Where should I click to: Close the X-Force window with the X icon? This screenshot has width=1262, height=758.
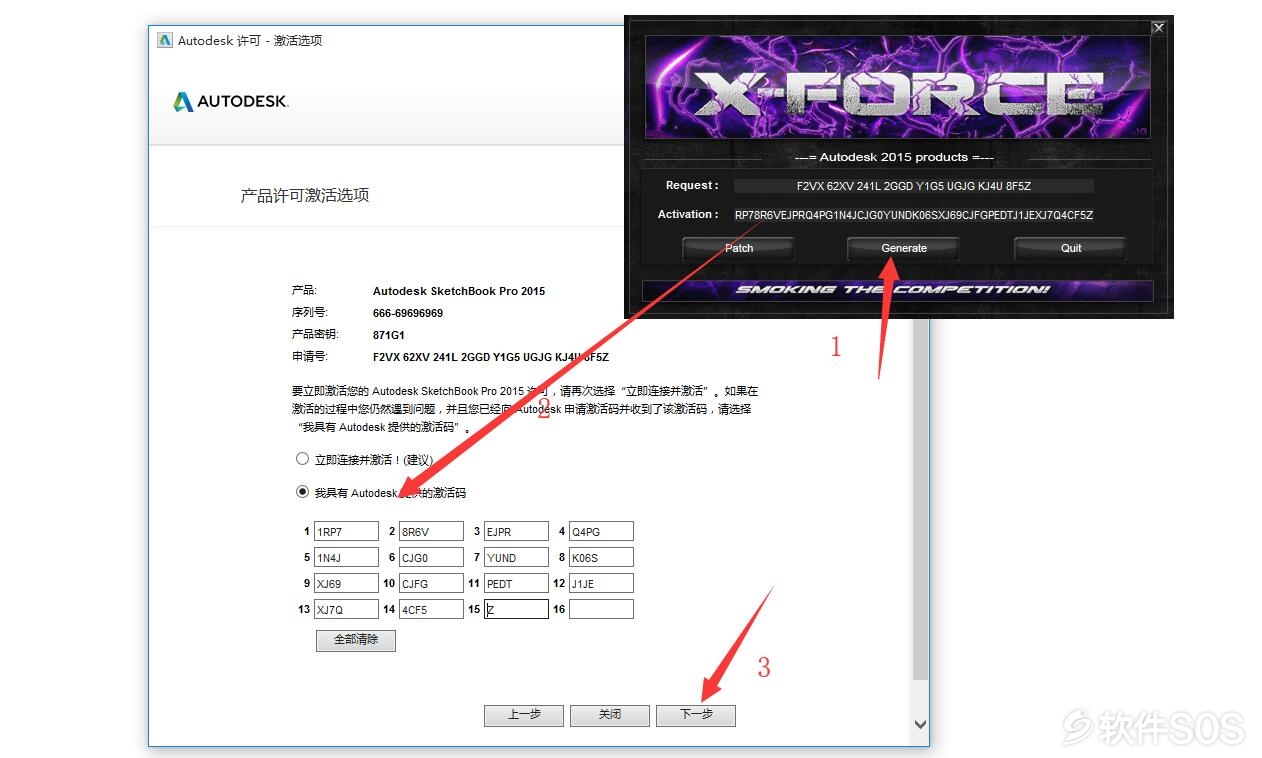1159,28
